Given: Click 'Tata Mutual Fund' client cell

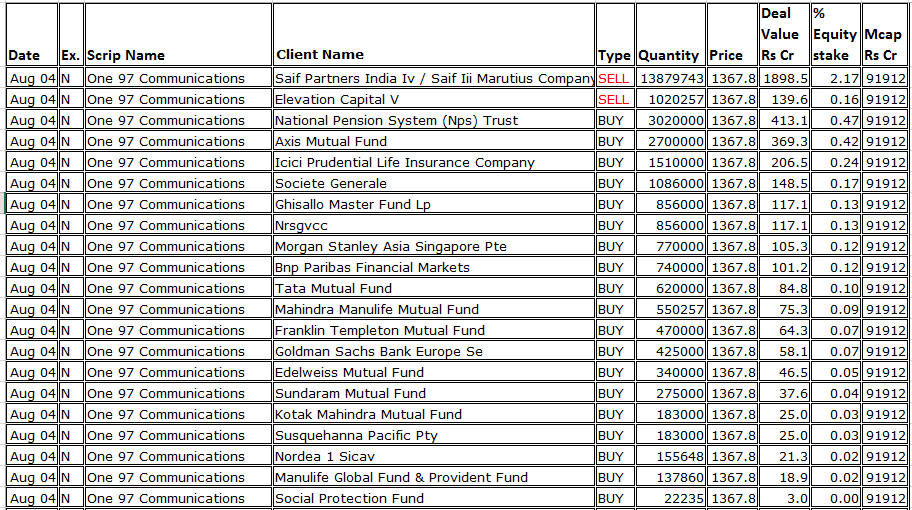Looking at the screenshot, I should tap(434, 288).
